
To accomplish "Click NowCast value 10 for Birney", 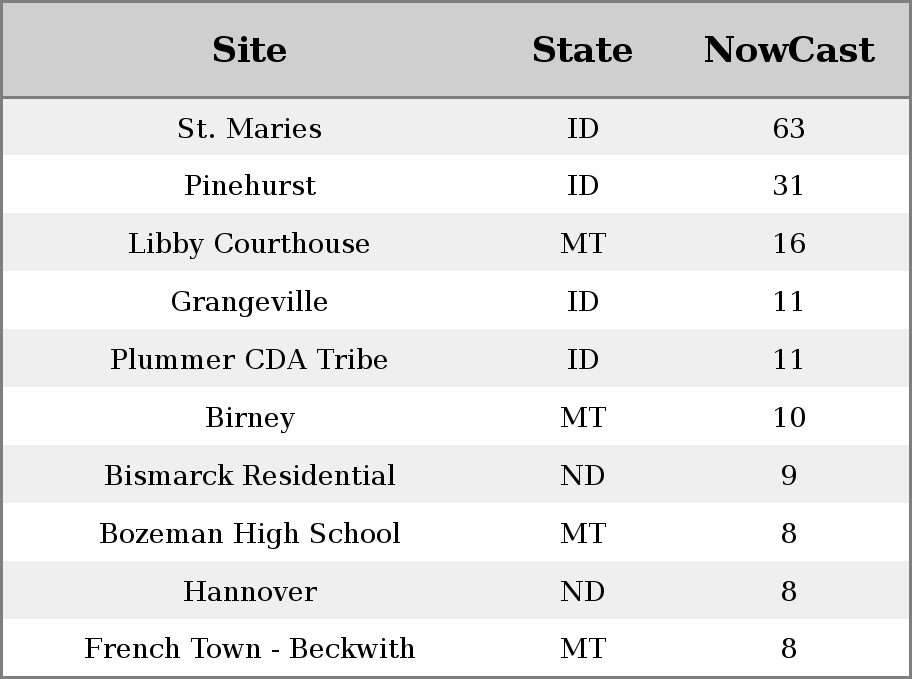I will tap(789, 417).
